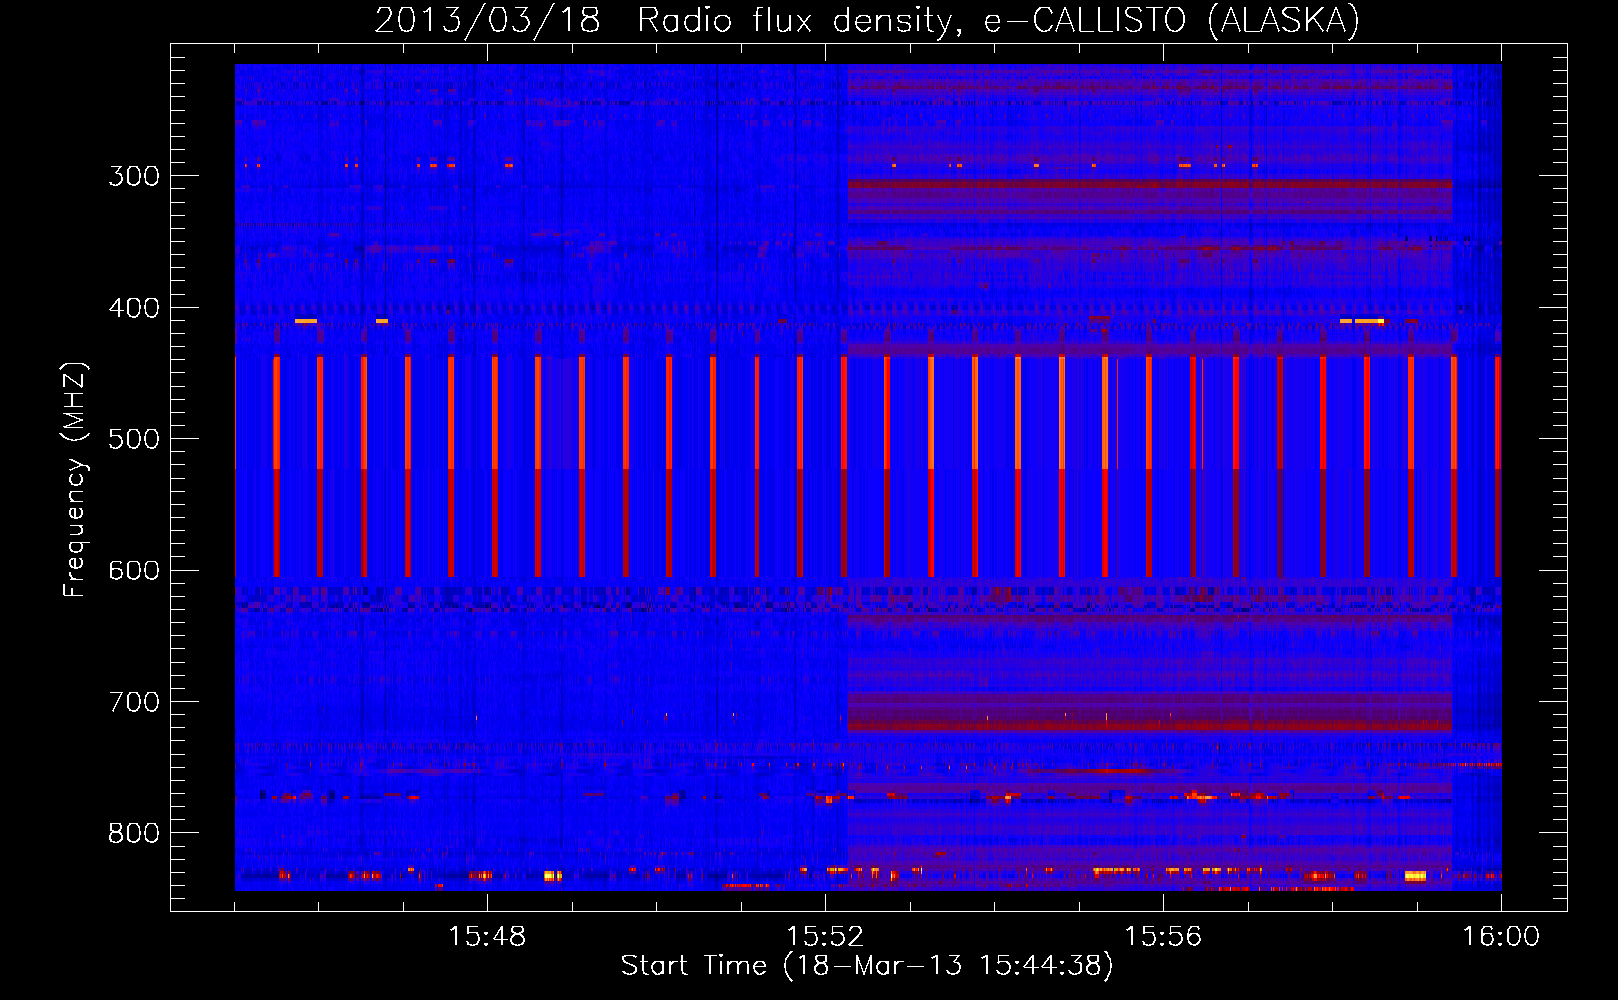Click the "Start Time (18-Mar-13 15:44:38)" label
This screenshot has width=1618, height=1000.
(x=867, y=966)
